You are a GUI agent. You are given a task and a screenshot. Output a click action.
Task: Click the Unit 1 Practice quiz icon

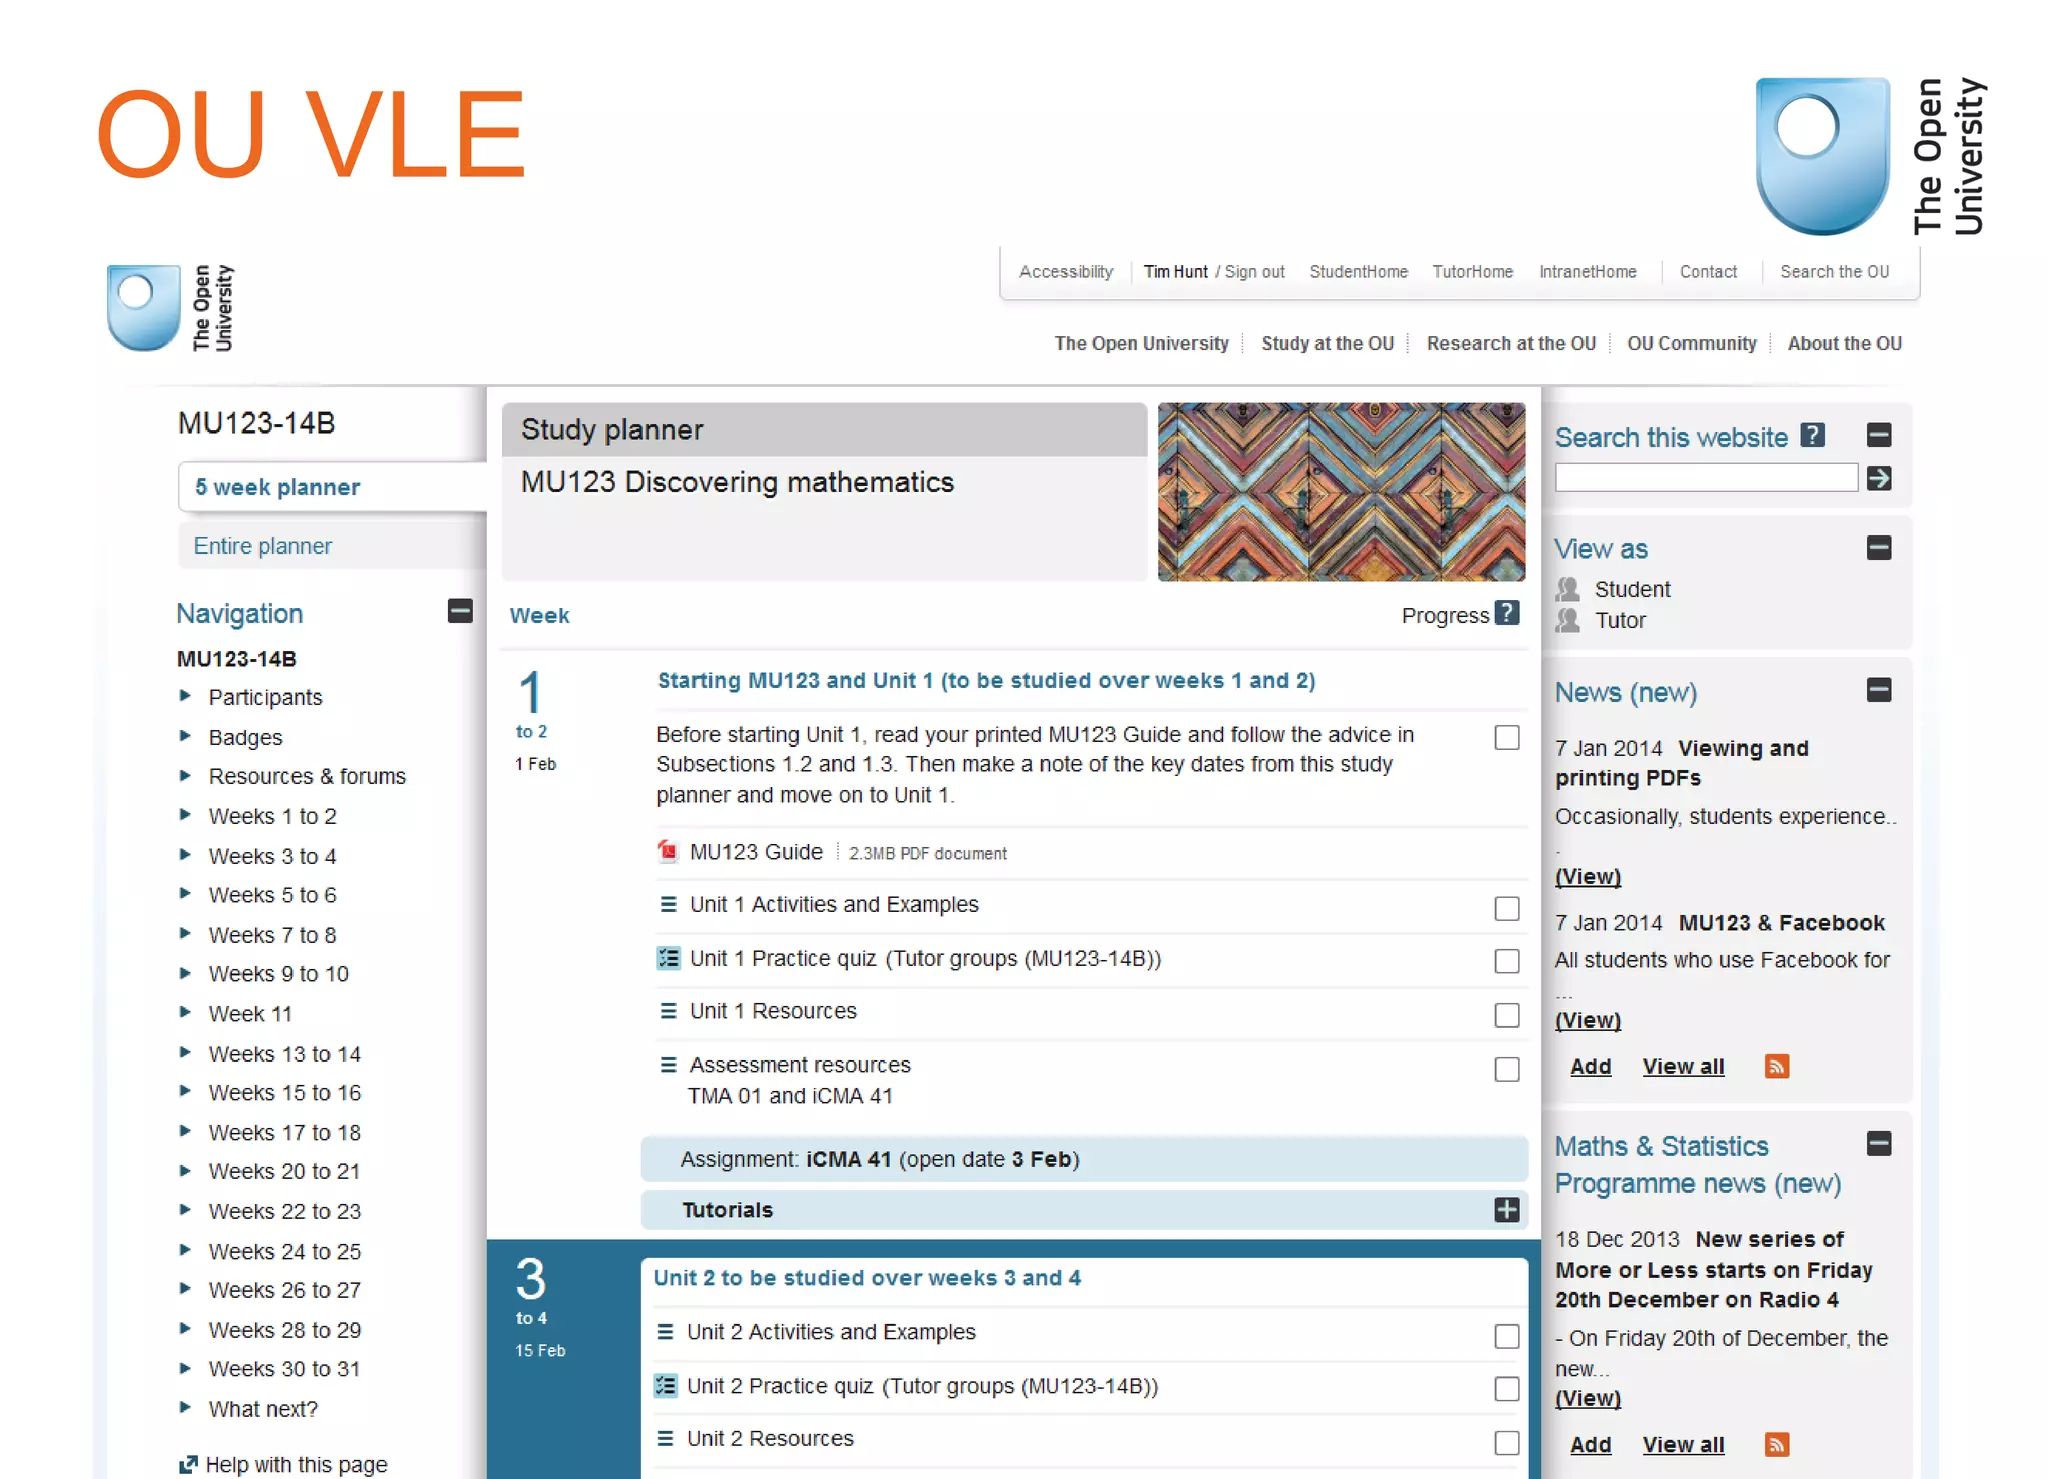668,958
